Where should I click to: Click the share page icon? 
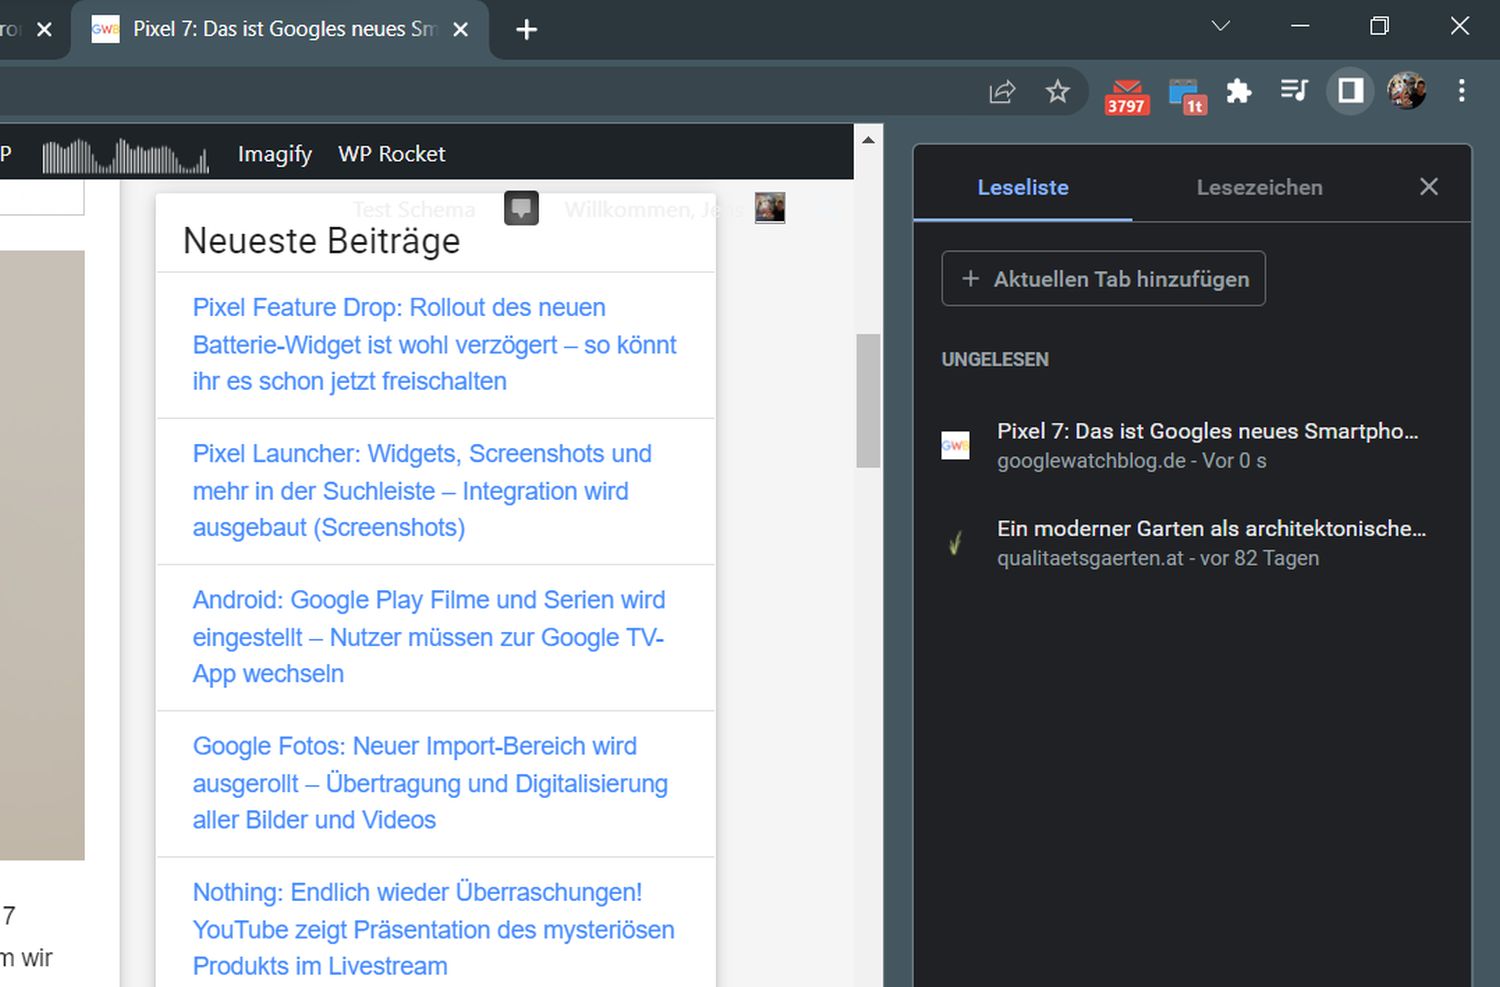[x=1002, y=92]
